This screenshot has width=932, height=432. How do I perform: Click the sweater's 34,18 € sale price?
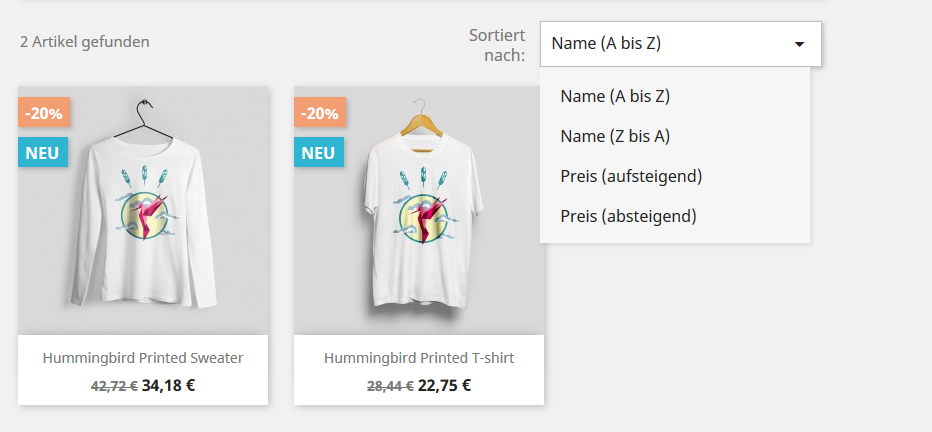[x=168, y=385]
